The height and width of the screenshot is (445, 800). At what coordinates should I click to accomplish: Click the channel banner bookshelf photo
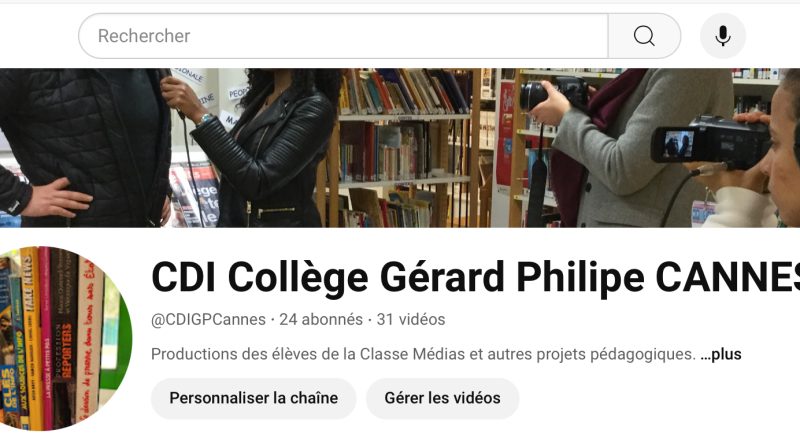pyautogui.click(x=400, y=147)
